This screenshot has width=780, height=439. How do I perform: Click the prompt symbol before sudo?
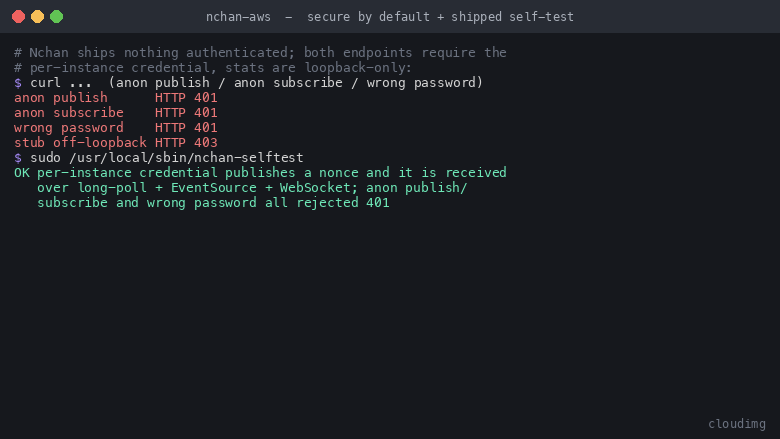pyautogui.click(x=18, y=158)
